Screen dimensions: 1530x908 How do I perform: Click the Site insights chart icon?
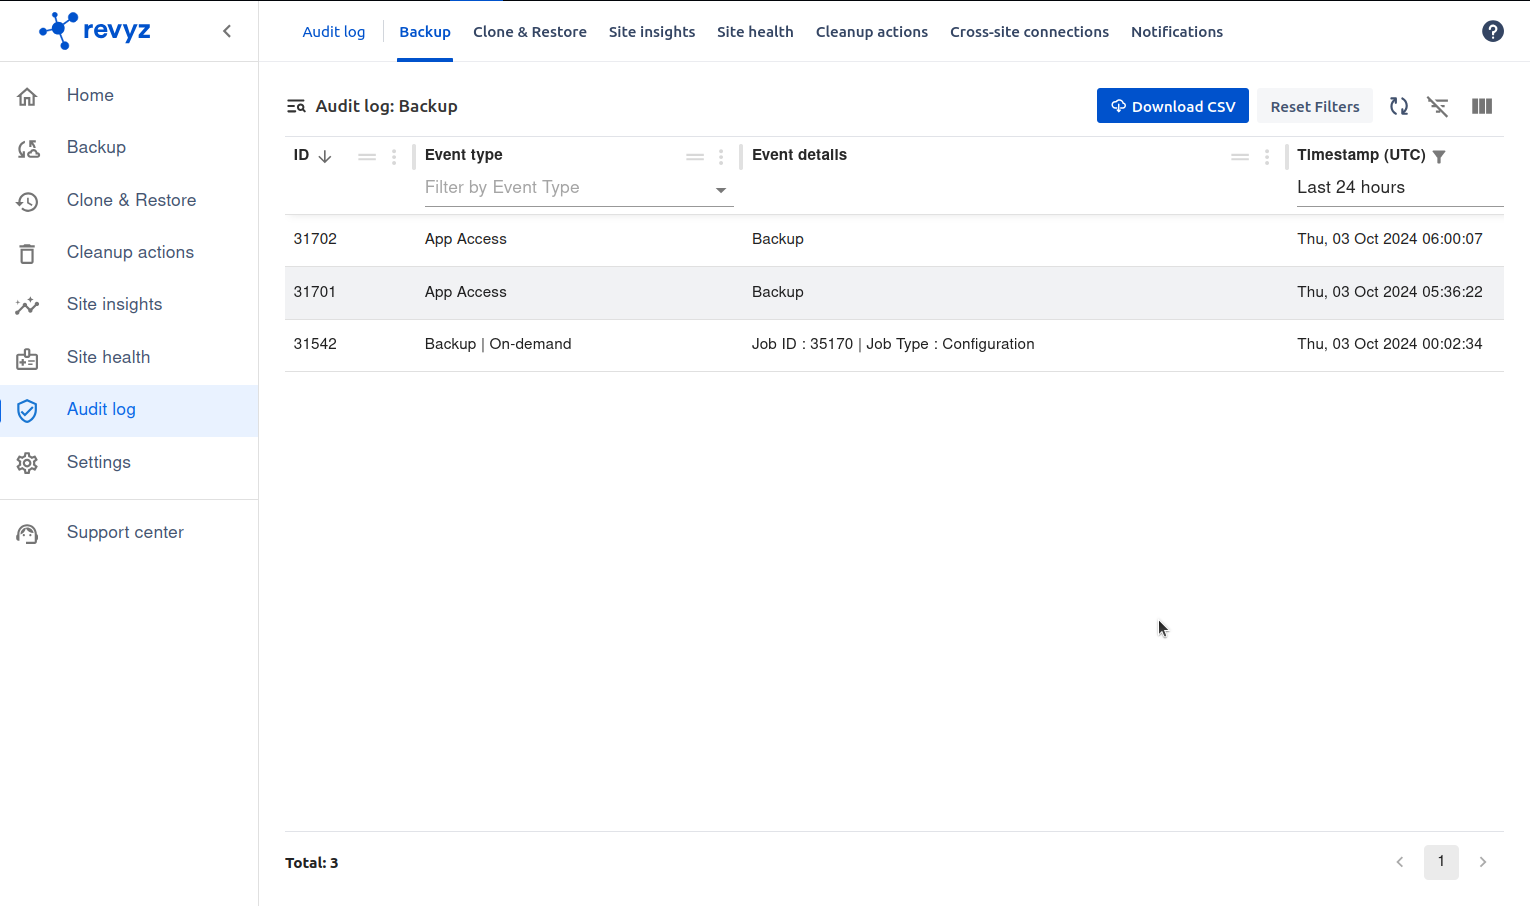pyautogui.click(x=27, y=305)
